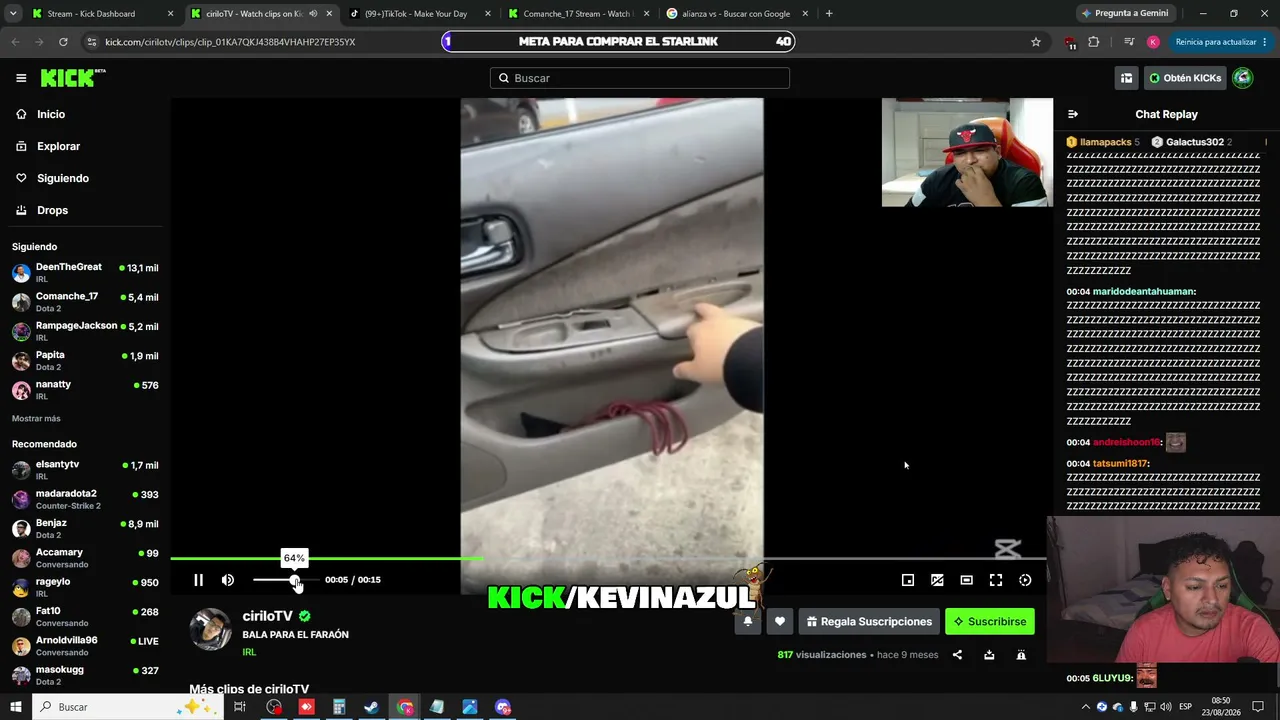Viewport: 1280px width, 720px height.
Task: Open the Kick inventory box icon
Action: [1126, 78]
